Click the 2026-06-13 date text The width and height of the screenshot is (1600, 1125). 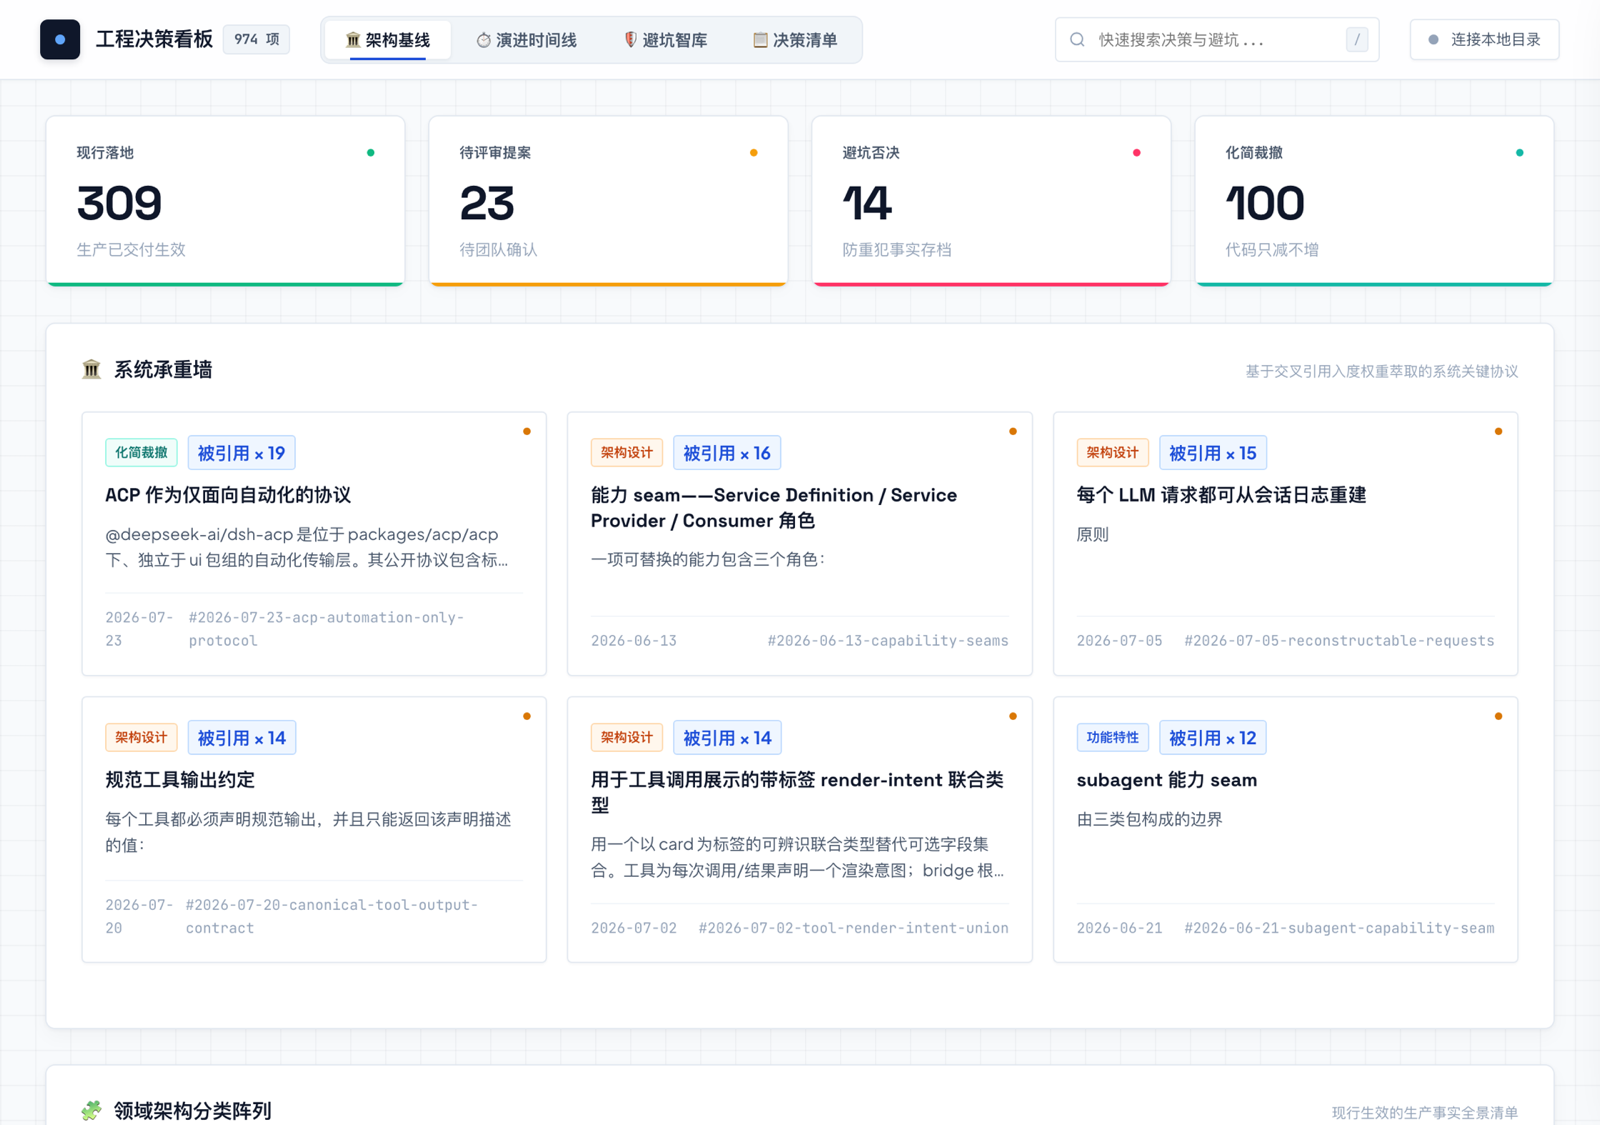pos(634,641)
